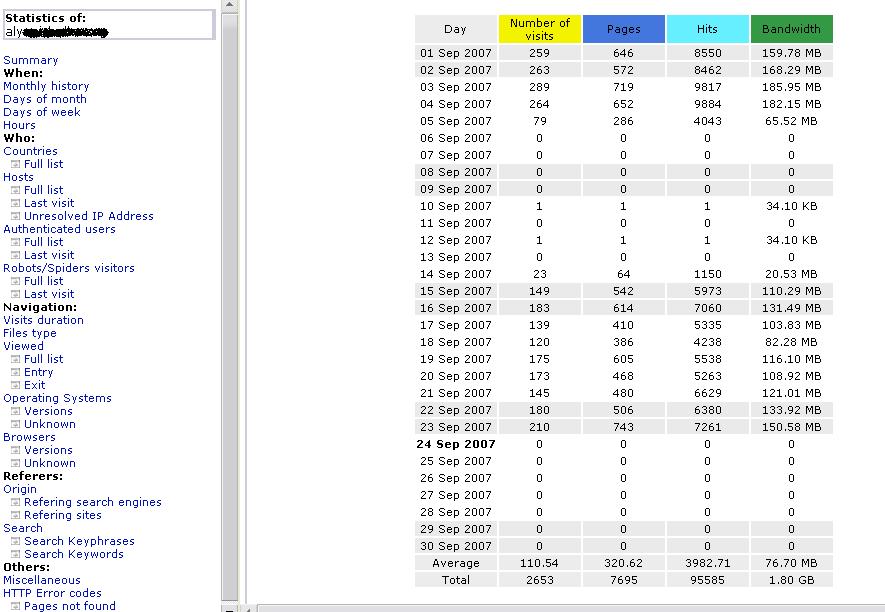The width and height of the screenshot is (885, 612).
Task: Open HTTP Error codes link
Action: [x=52, y=592]
